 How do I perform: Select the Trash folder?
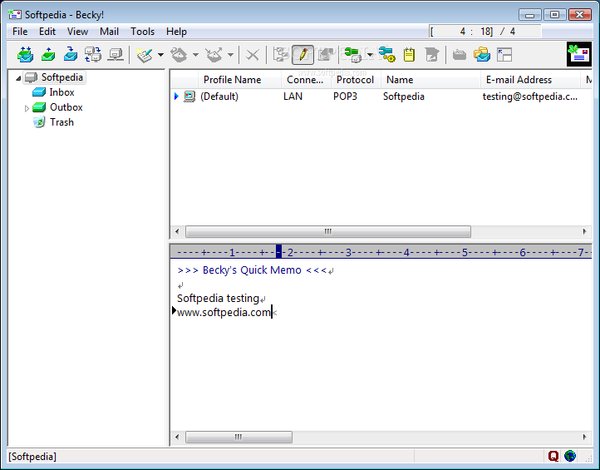61,122
